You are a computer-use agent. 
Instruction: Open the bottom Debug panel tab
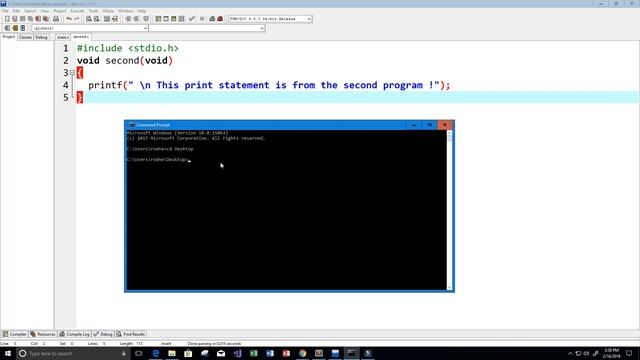click(103, 334)
